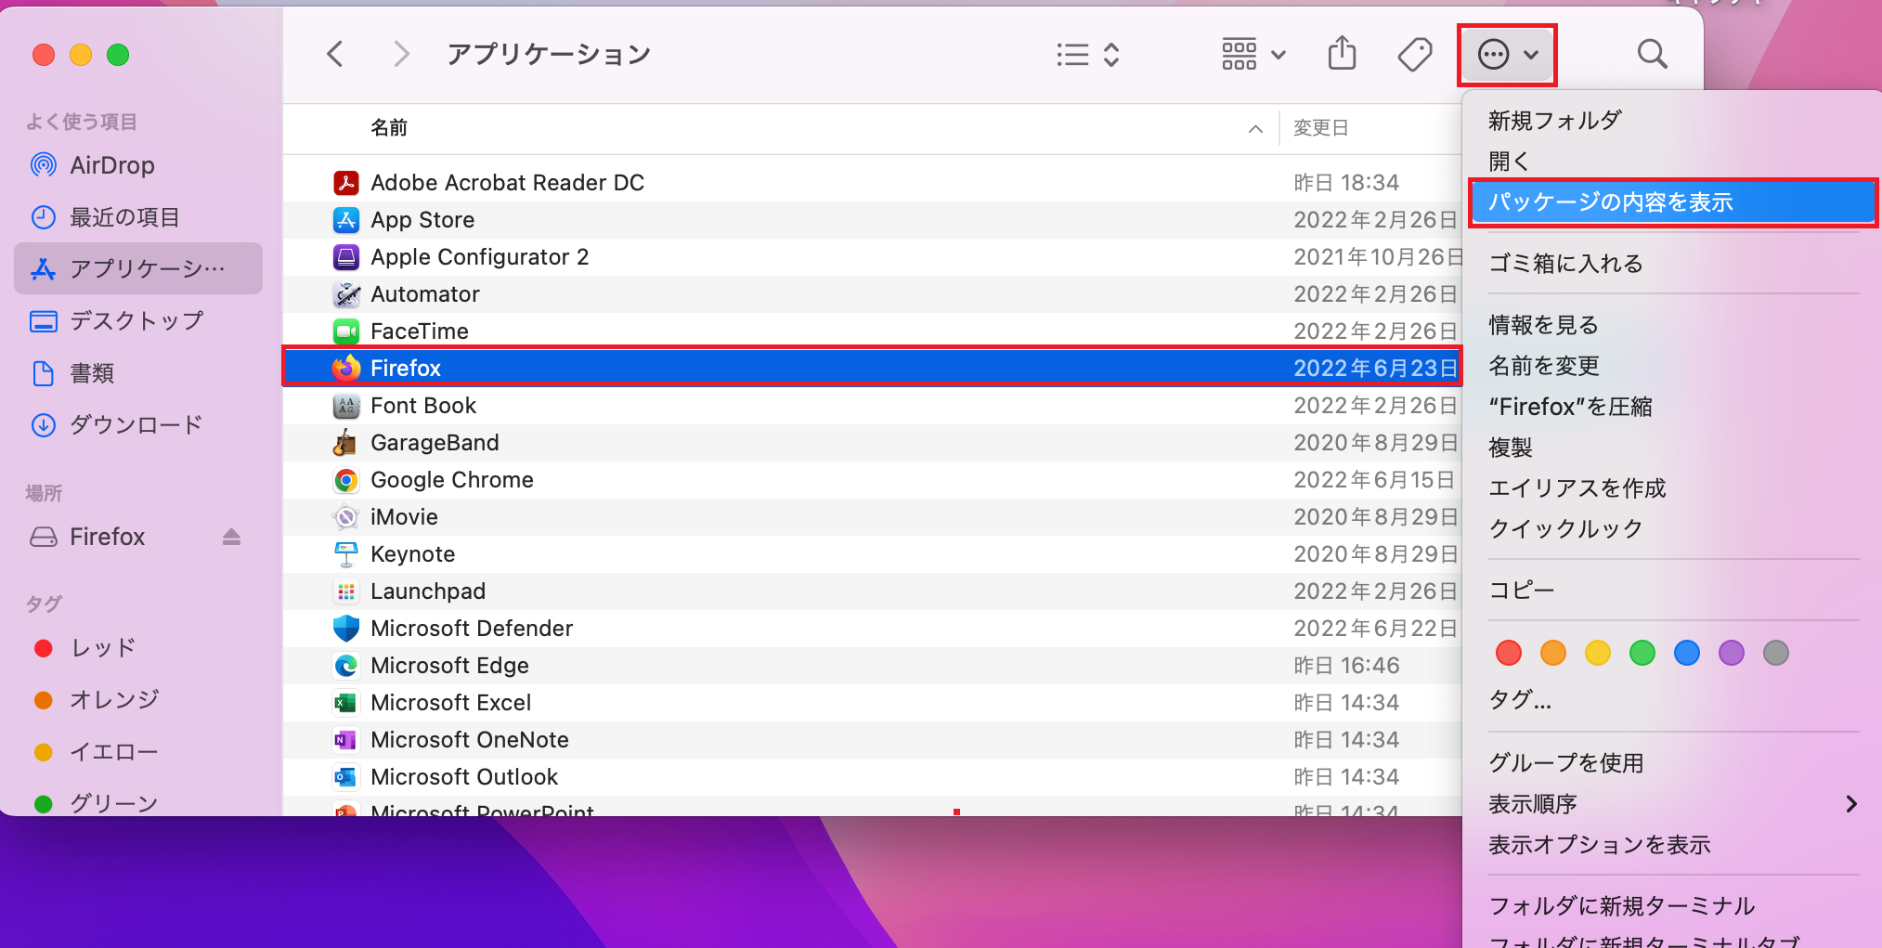The image size is (1882, 948).
Task: Select the Launchpad app icon
Action: (346, 591)
